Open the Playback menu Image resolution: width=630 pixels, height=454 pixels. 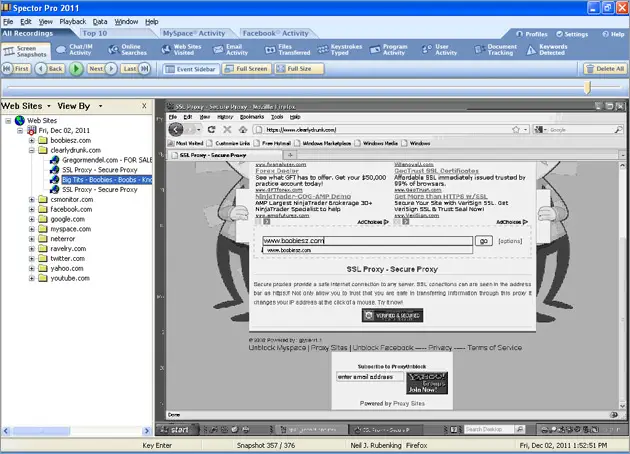point(73,22)
